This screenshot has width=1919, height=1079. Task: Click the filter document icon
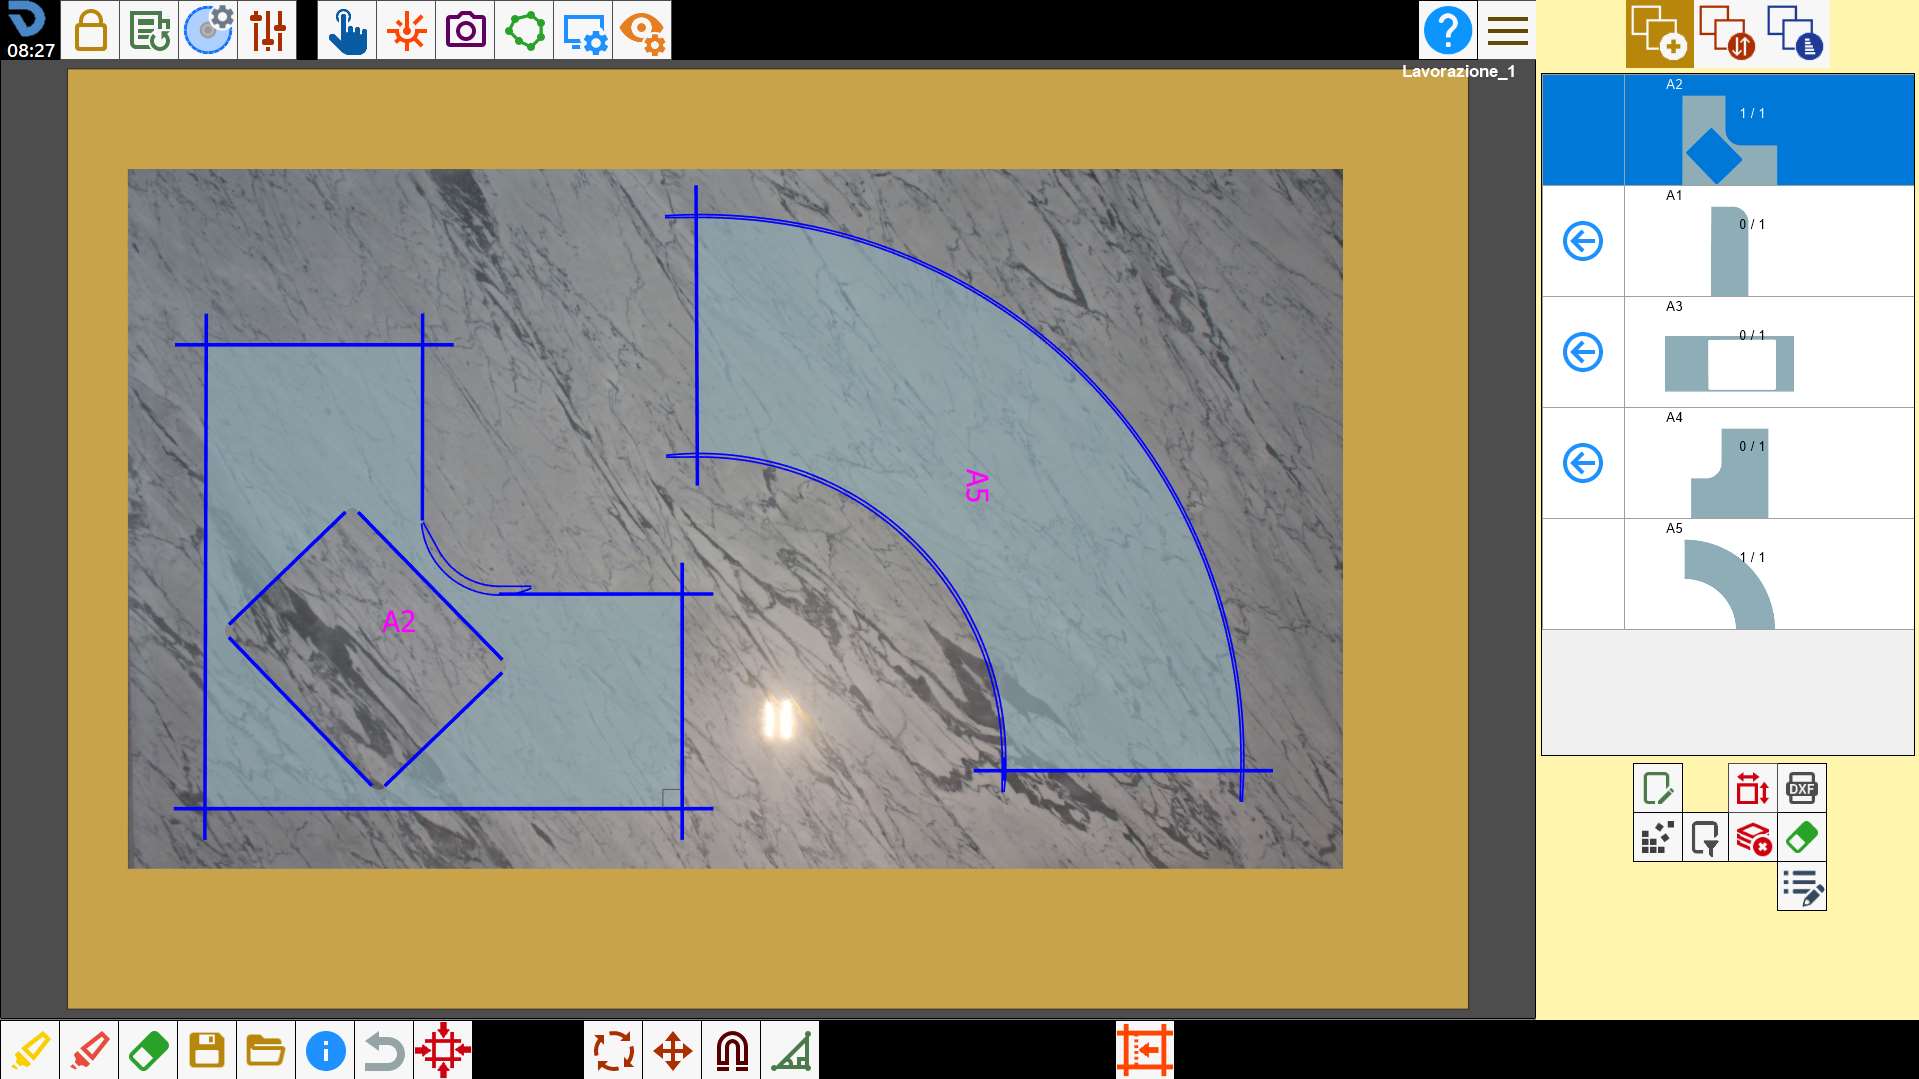[1705, 837]
